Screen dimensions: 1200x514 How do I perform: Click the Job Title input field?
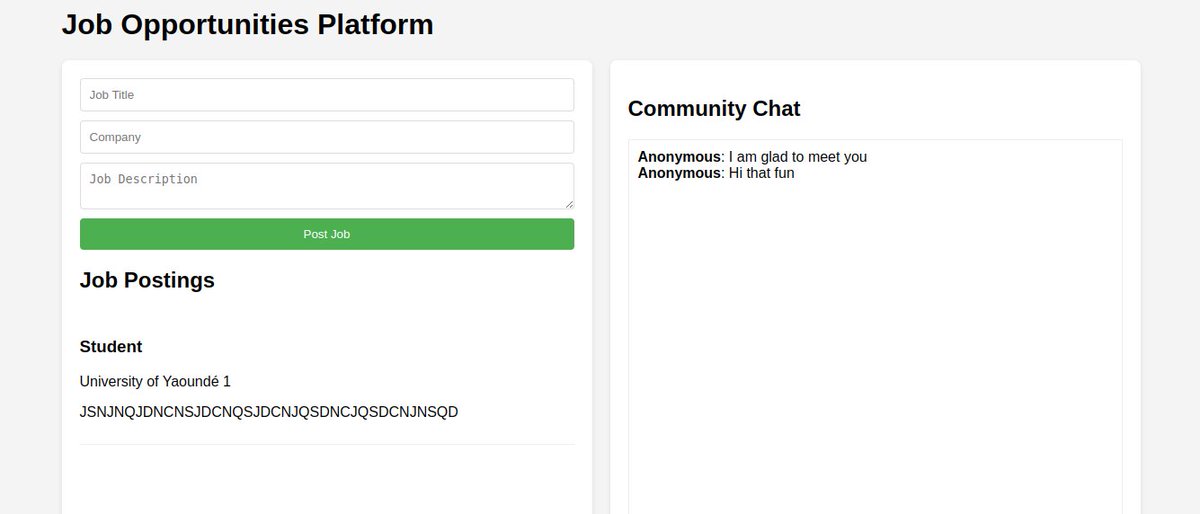coord(327,95)
